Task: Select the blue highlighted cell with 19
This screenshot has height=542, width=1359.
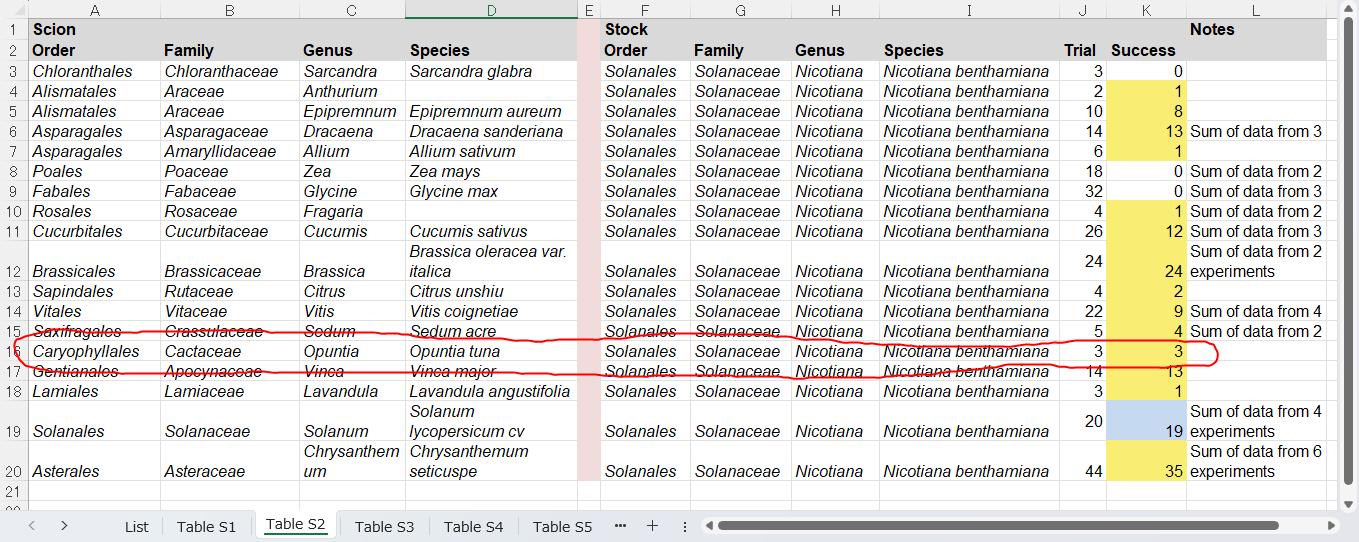Action: (1146, 421)
